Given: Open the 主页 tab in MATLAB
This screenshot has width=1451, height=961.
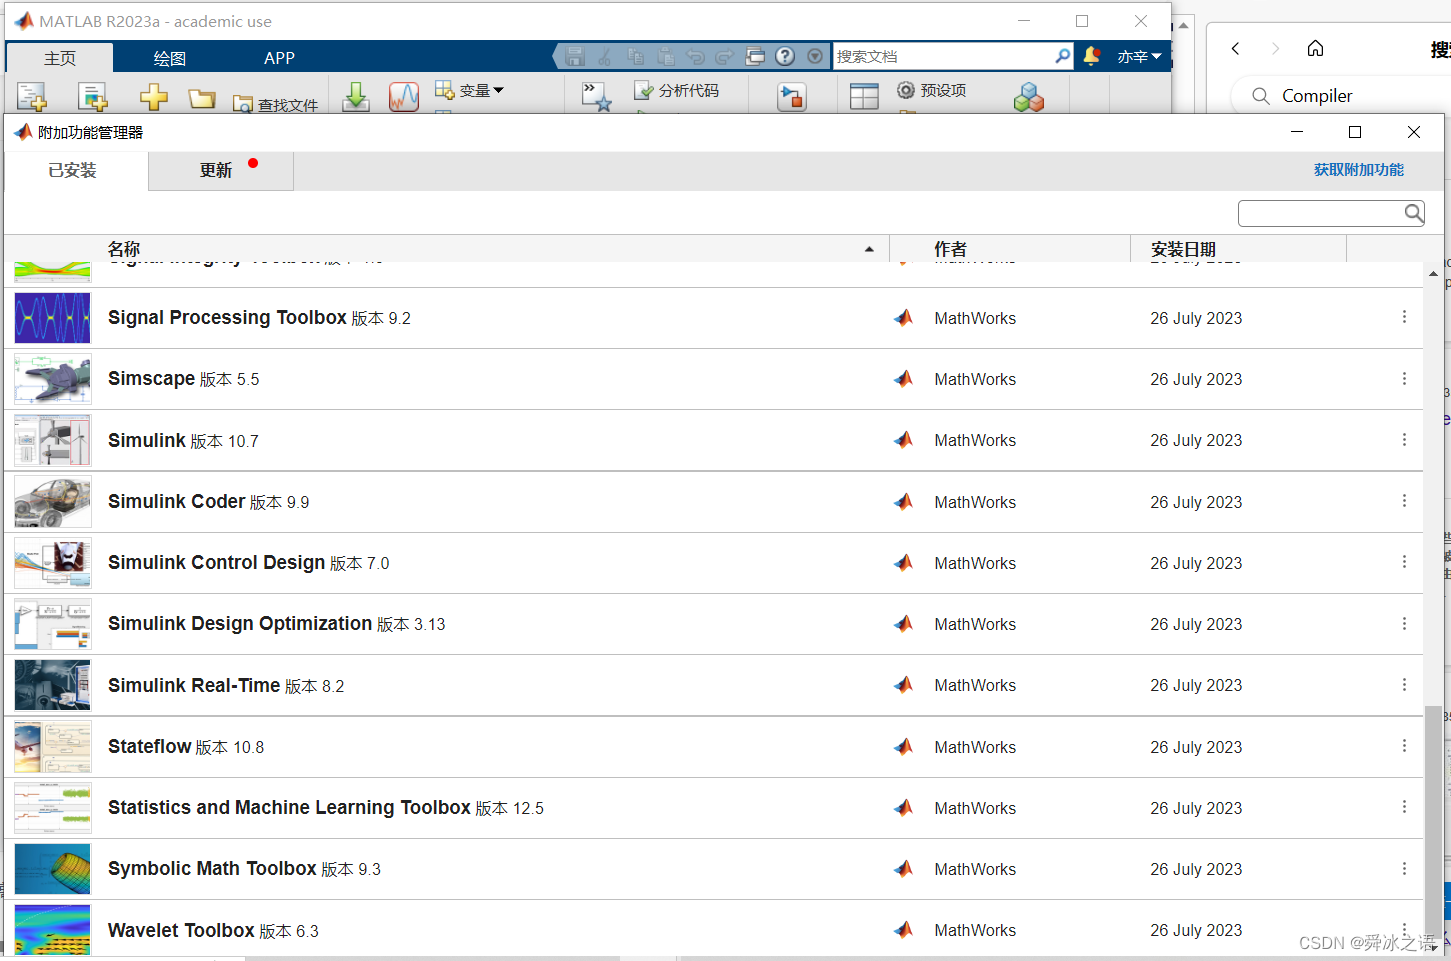Looking at the screenshot, I should tap(60, 57).
